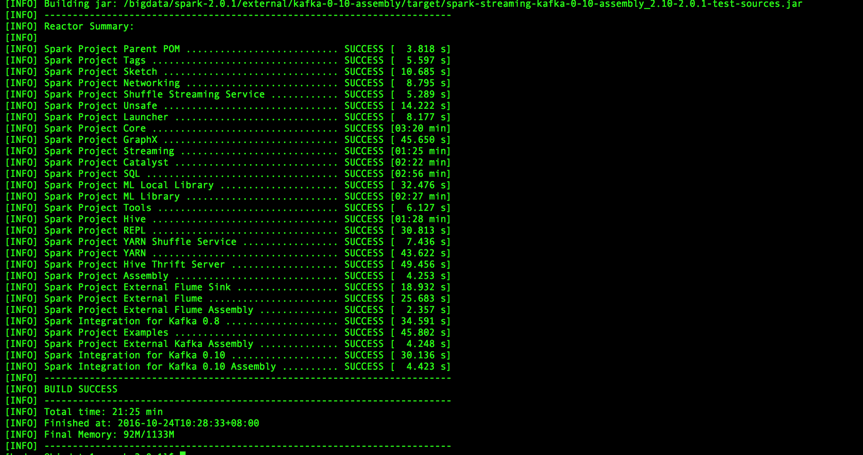Click the 'Reactor Summary:' line
863x455 pixels.
point(69,26)
